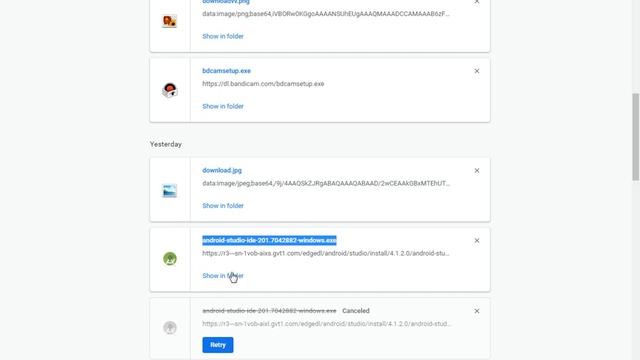Show android-studio installer in folder

223,276
